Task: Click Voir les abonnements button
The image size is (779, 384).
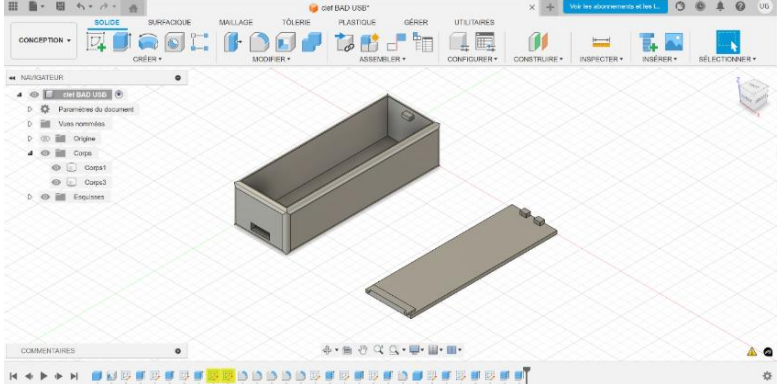Action: (x=615, y=7)
